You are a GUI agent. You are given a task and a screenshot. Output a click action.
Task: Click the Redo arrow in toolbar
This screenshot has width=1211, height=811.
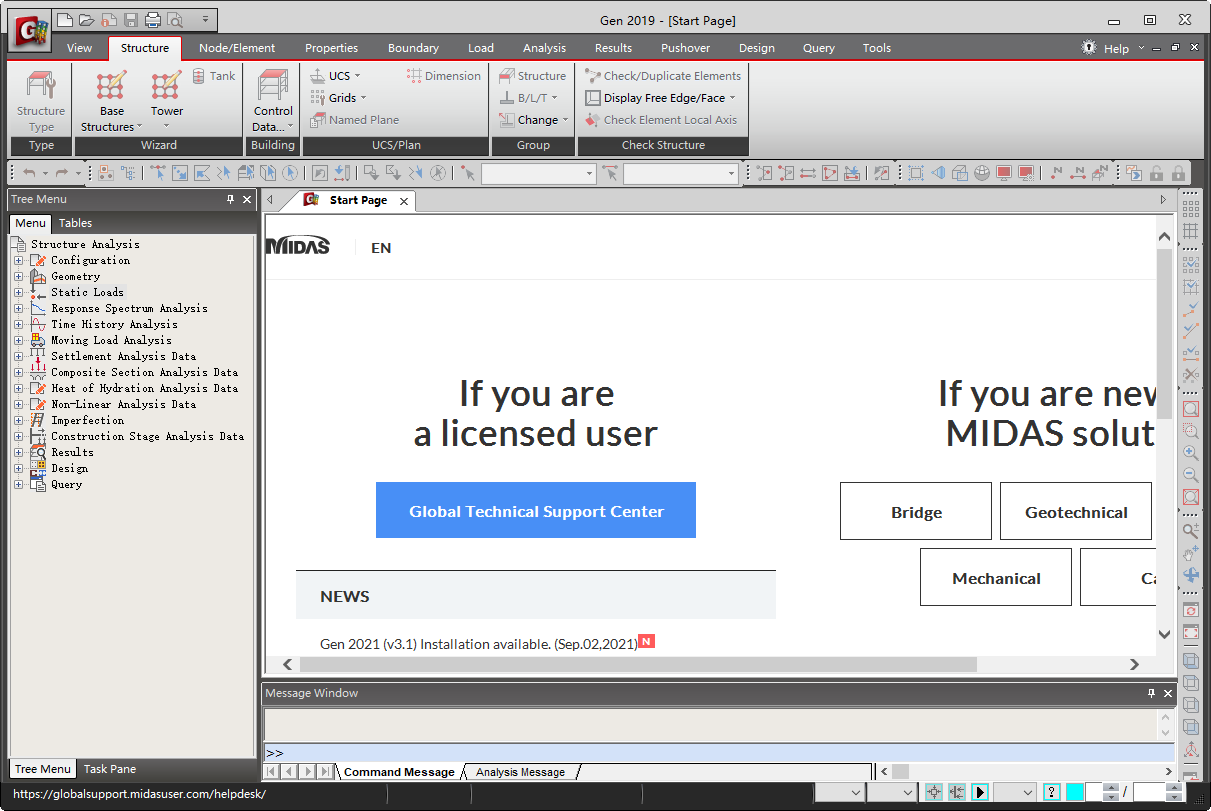(62, 173)
